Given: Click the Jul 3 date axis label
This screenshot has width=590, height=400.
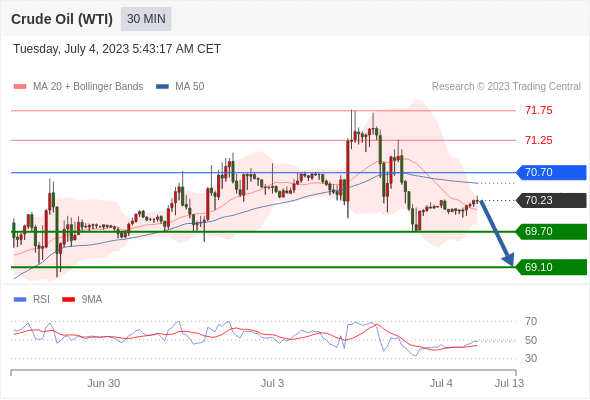Looking at the screenshot, I should (272, 383).
